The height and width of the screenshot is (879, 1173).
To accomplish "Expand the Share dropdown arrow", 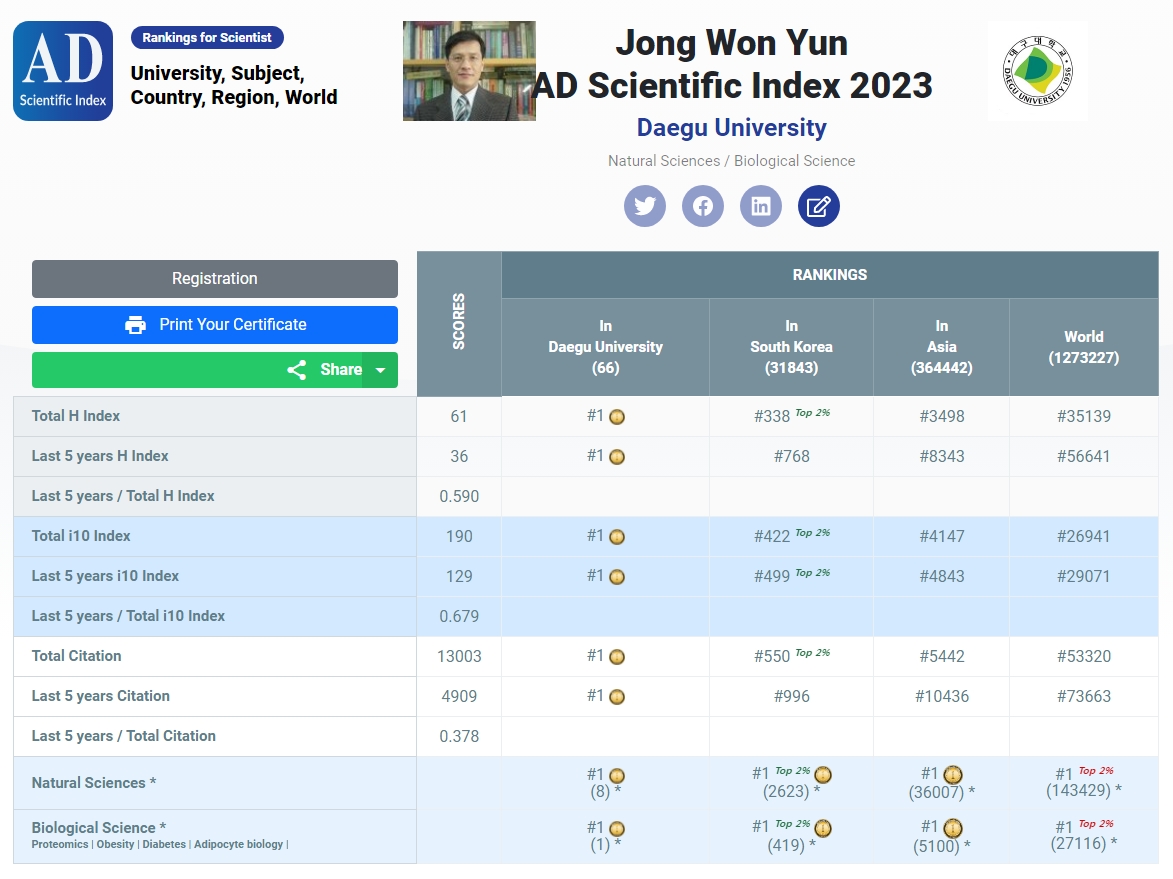I will tap(380, 370).
